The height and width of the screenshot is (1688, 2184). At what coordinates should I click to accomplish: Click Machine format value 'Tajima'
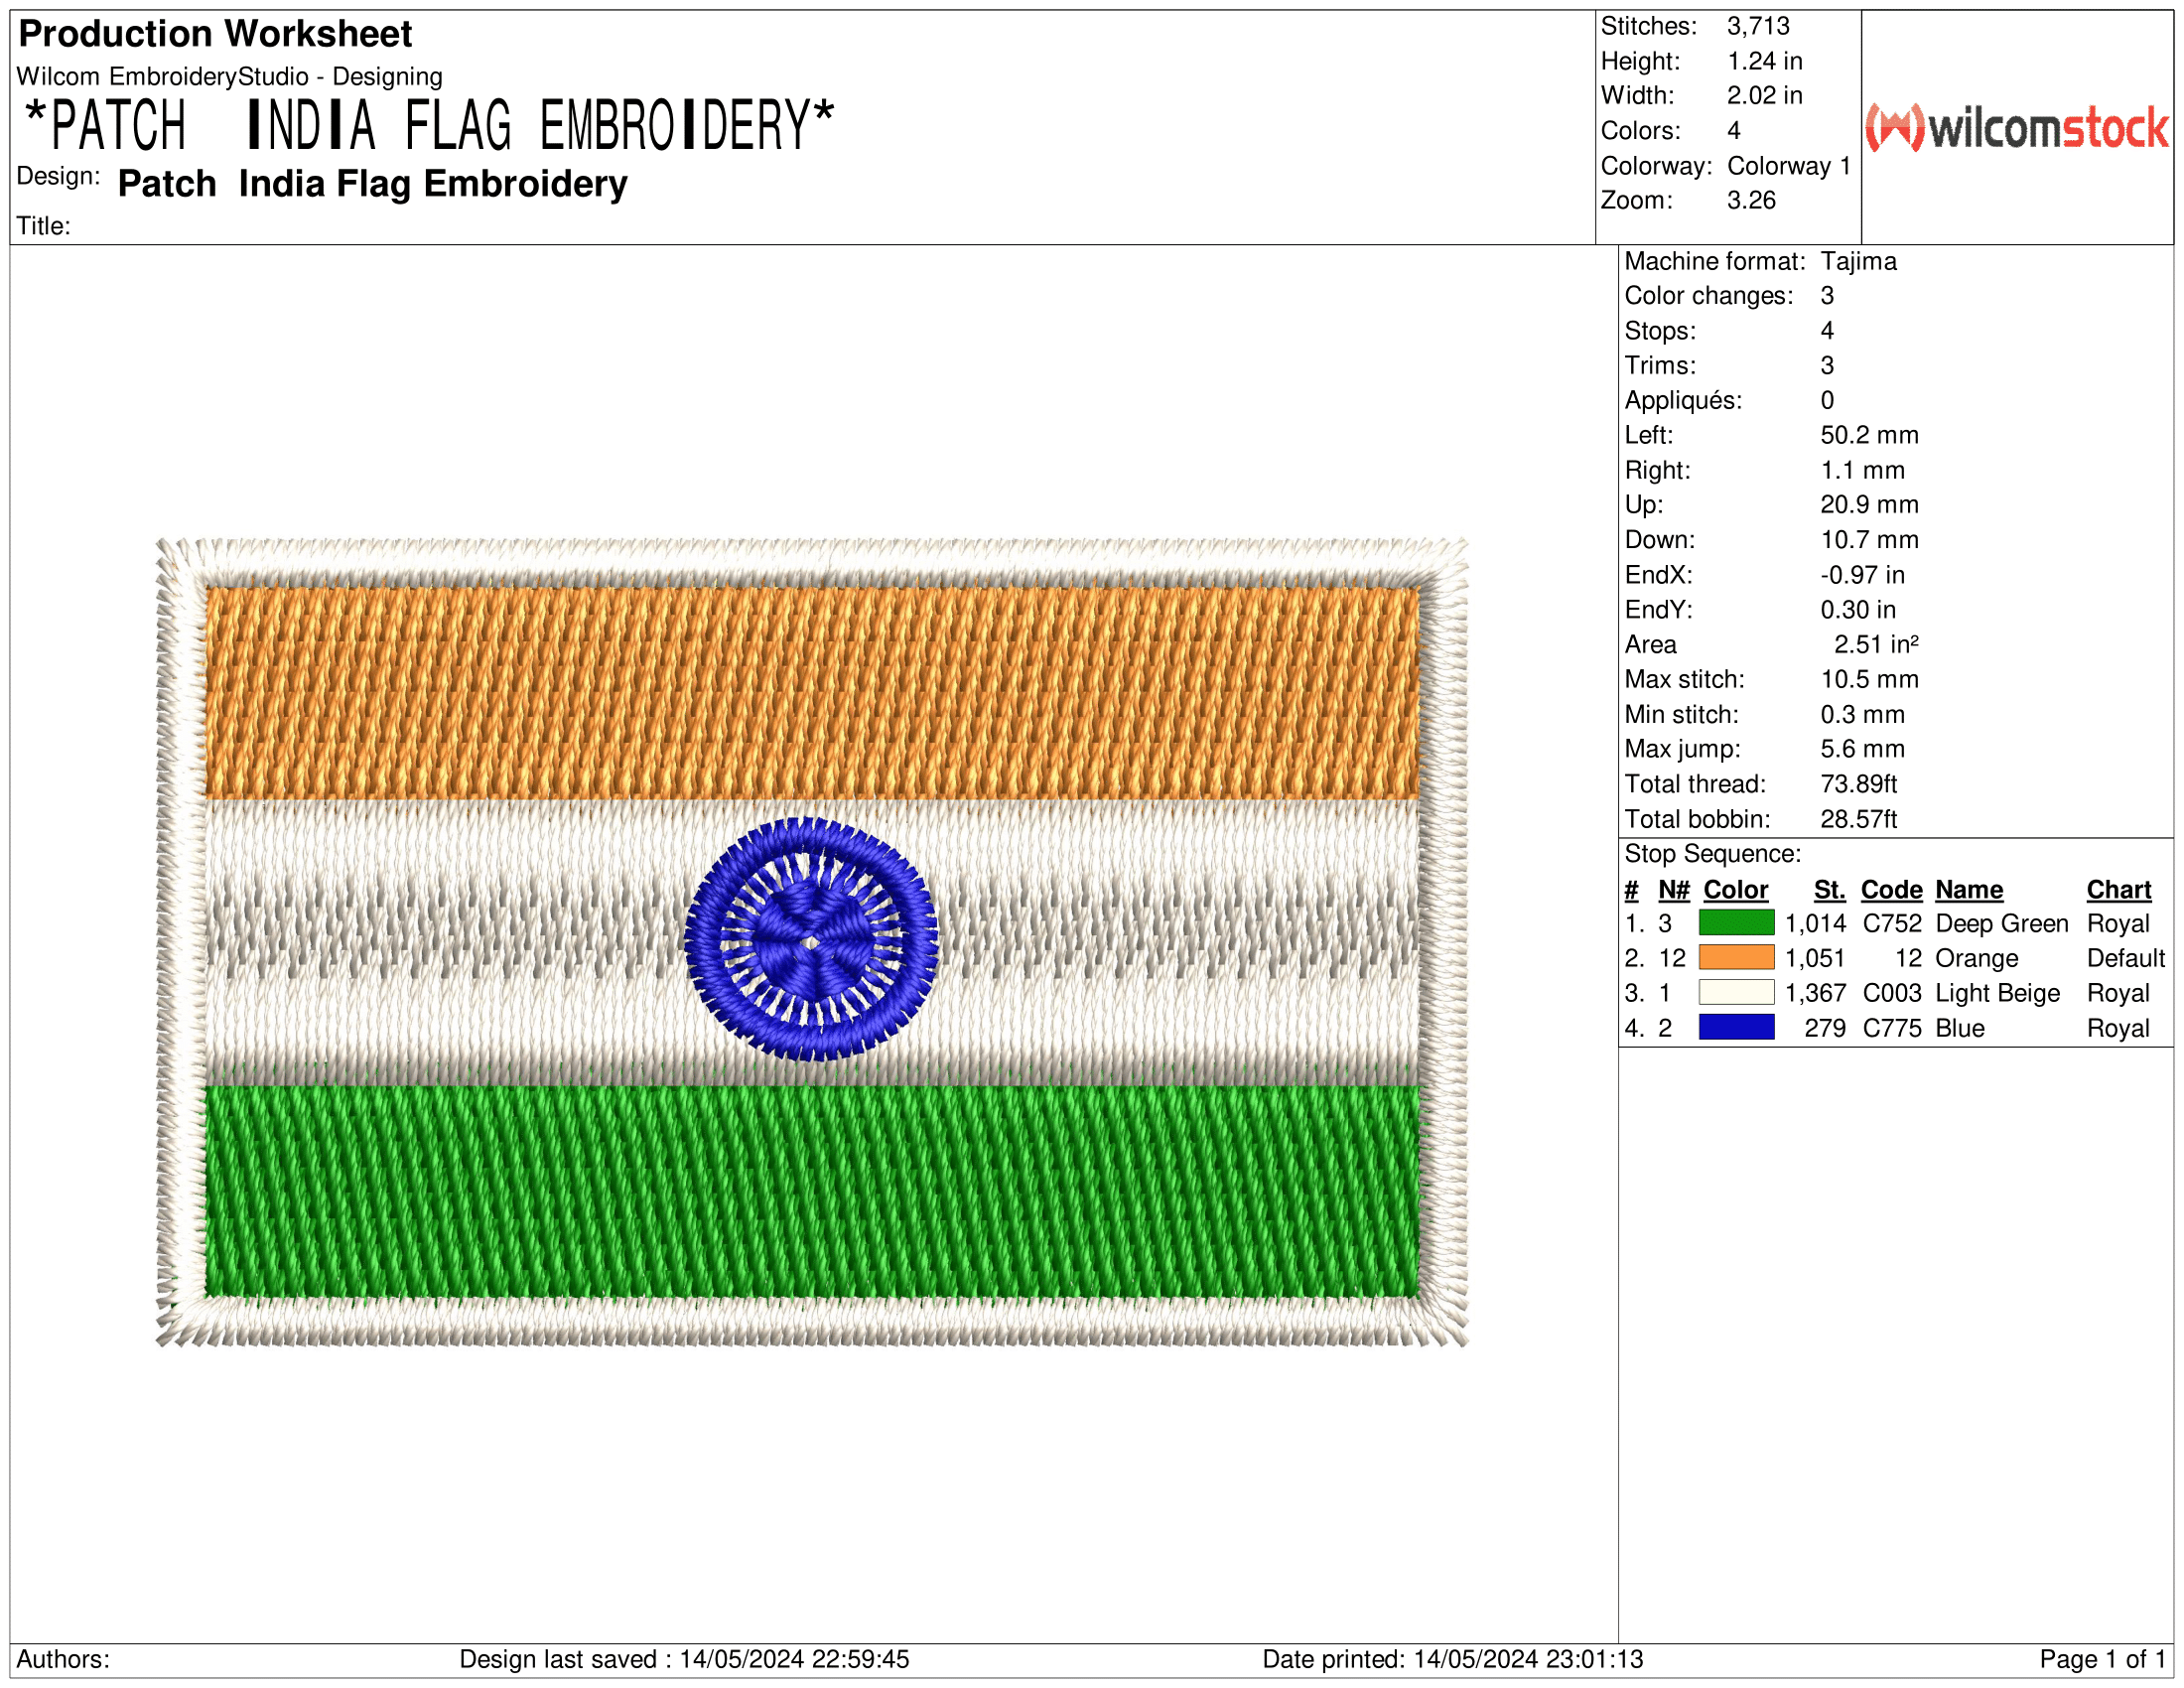pos(1858,262)
